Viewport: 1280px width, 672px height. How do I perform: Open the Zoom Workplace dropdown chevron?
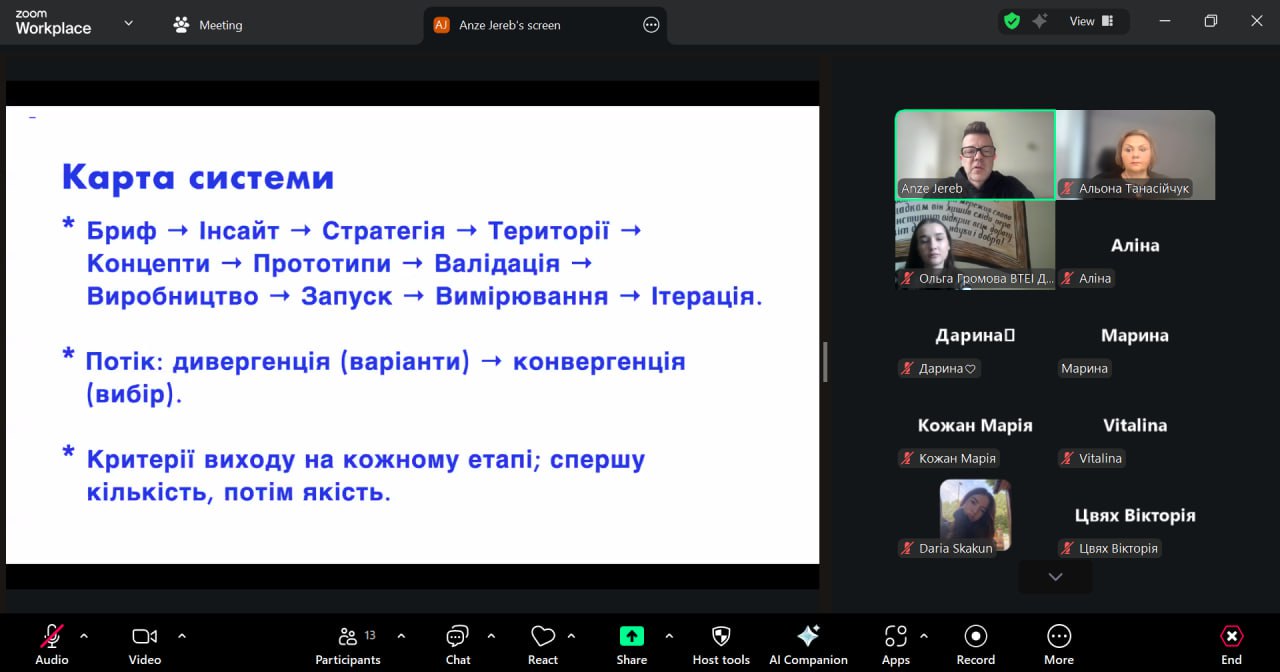128,23
